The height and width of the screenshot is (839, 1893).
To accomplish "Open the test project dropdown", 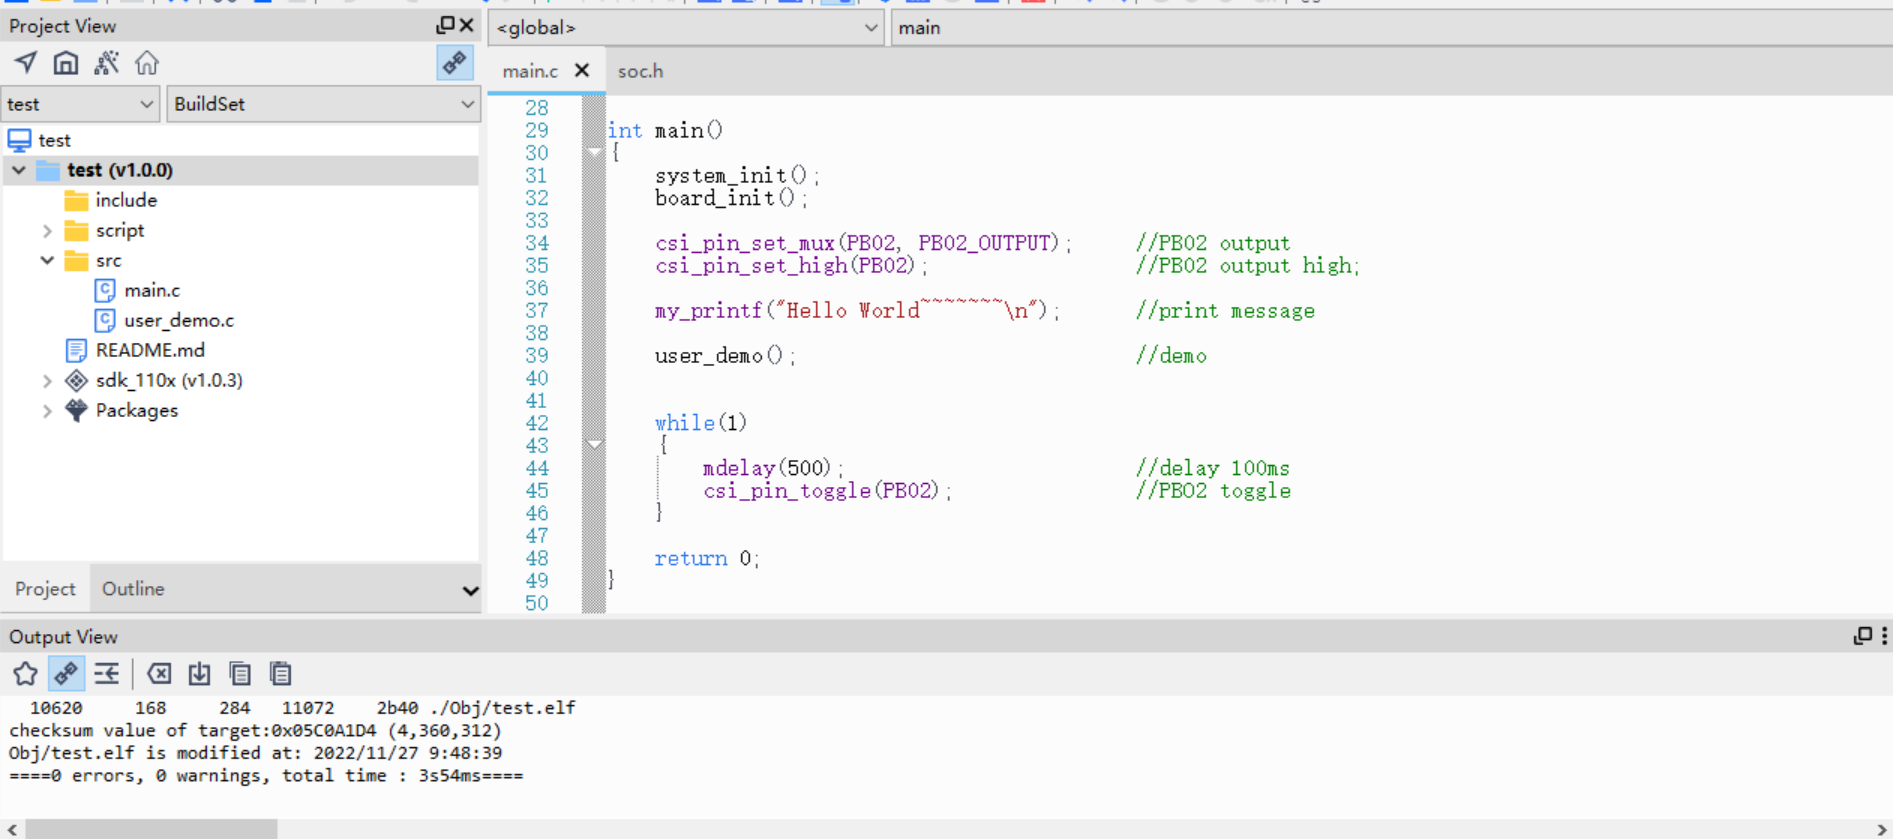I will [80, 104].
